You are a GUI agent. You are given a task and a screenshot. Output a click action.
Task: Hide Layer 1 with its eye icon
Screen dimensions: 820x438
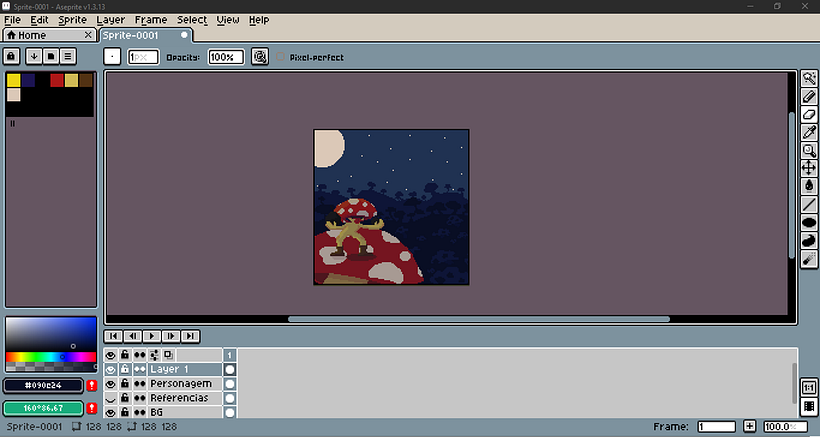click(x=110, y=370)
